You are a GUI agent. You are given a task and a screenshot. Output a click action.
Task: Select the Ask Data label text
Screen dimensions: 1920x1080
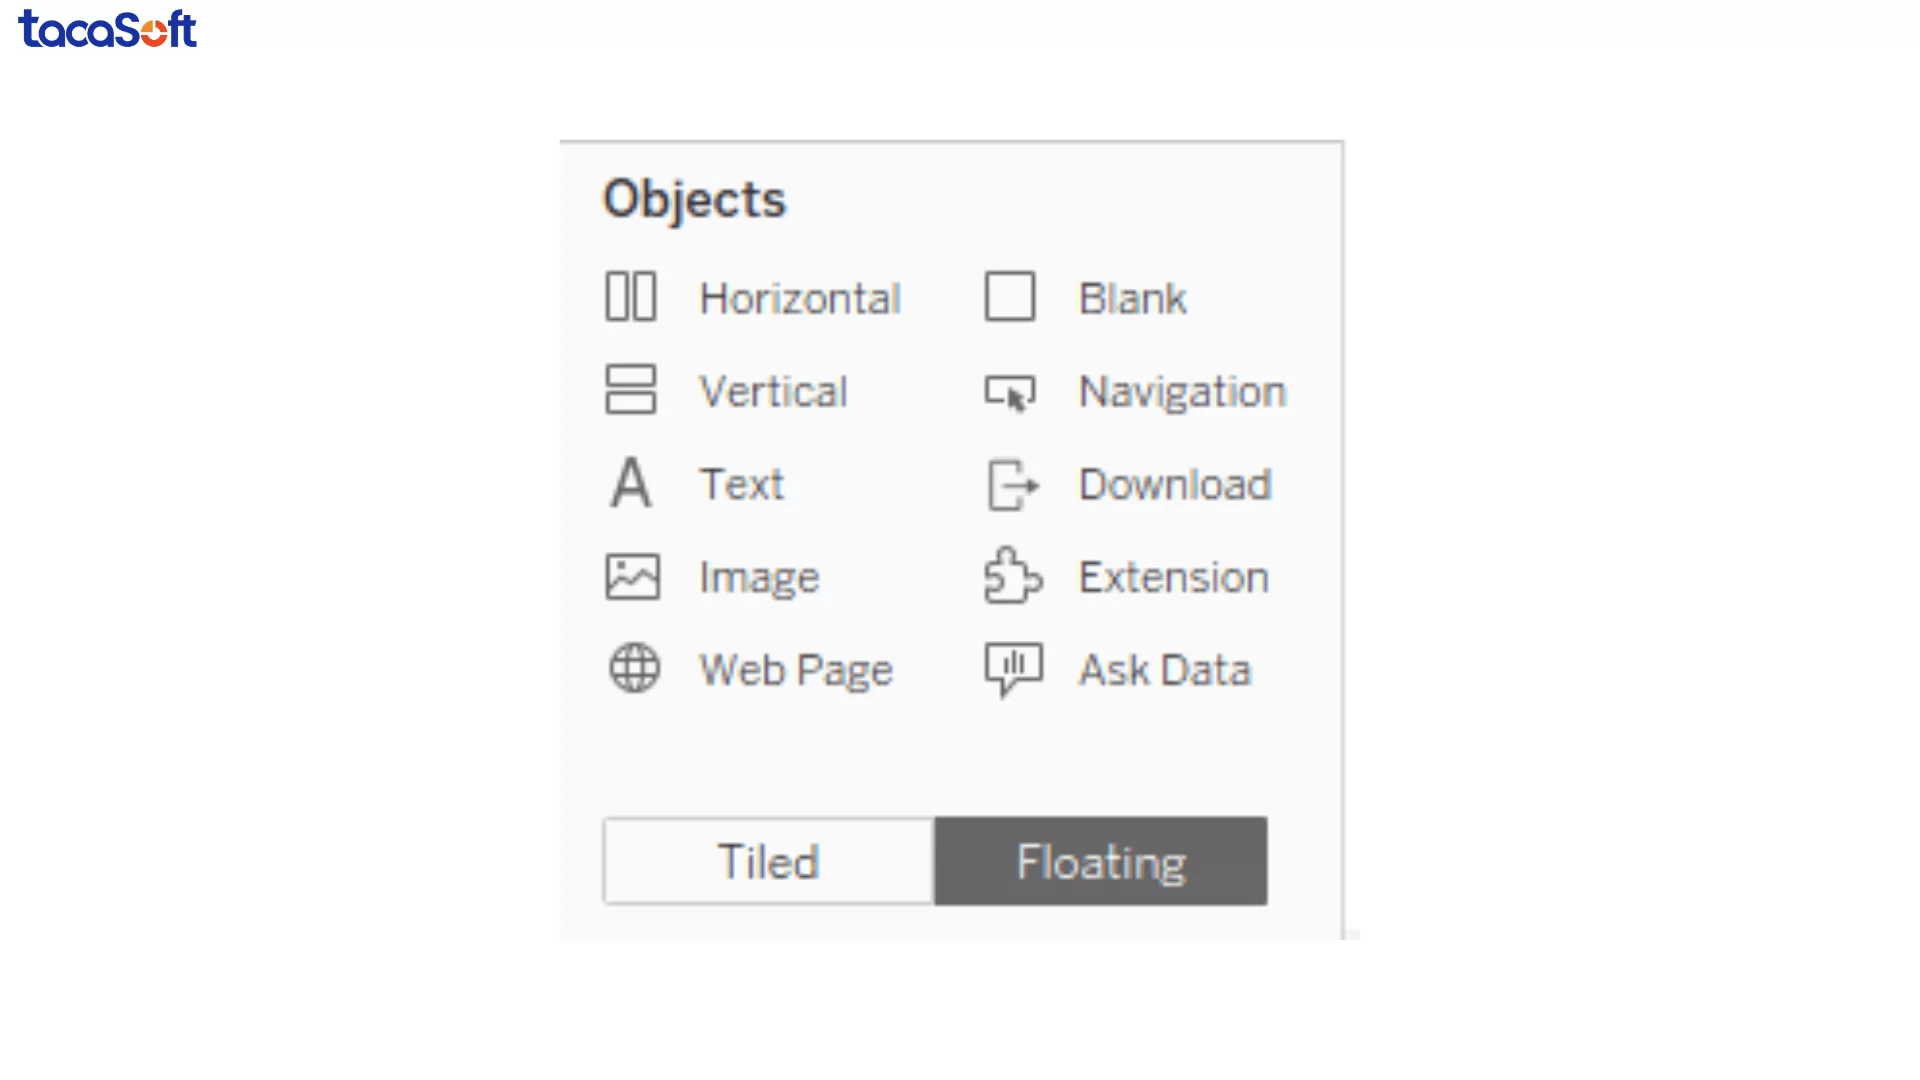click(1164, 670)
